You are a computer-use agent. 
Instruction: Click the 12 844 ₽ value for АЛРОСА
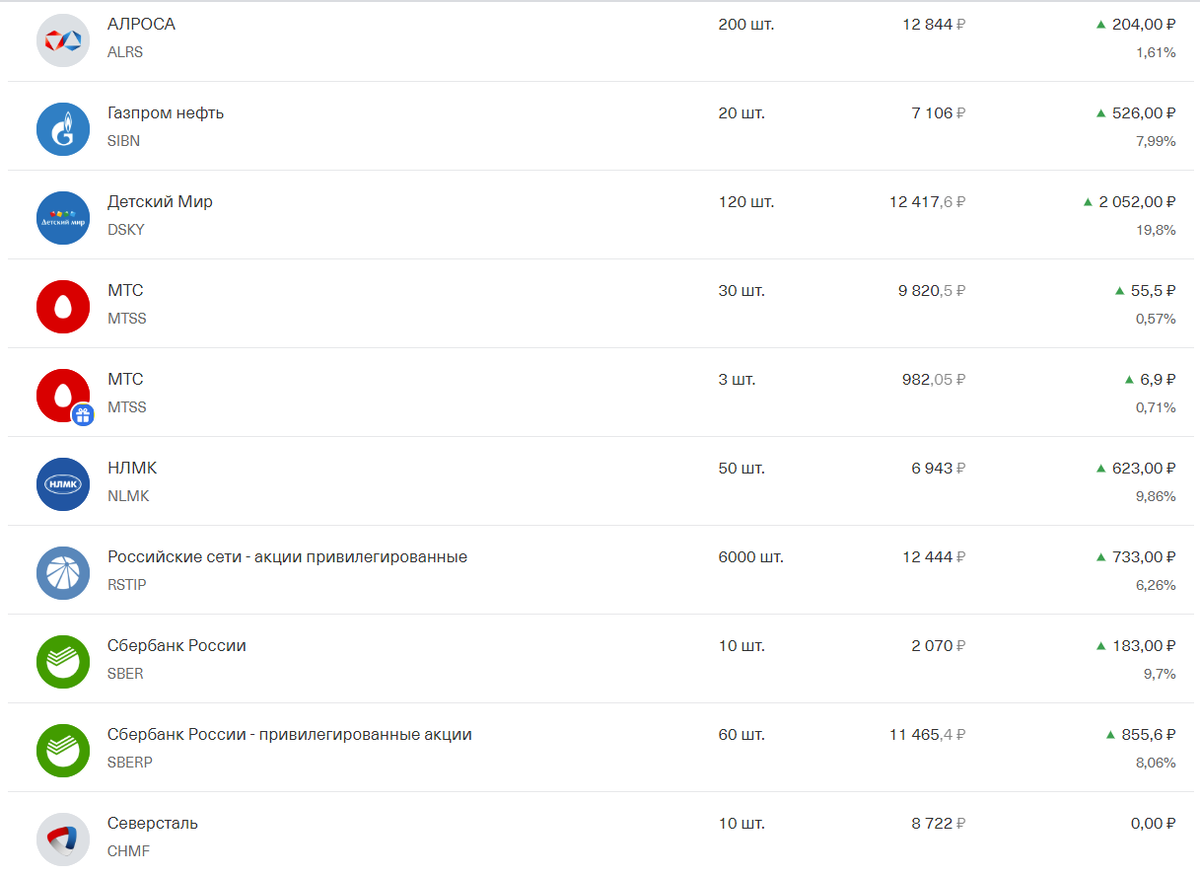pos(934,24)
